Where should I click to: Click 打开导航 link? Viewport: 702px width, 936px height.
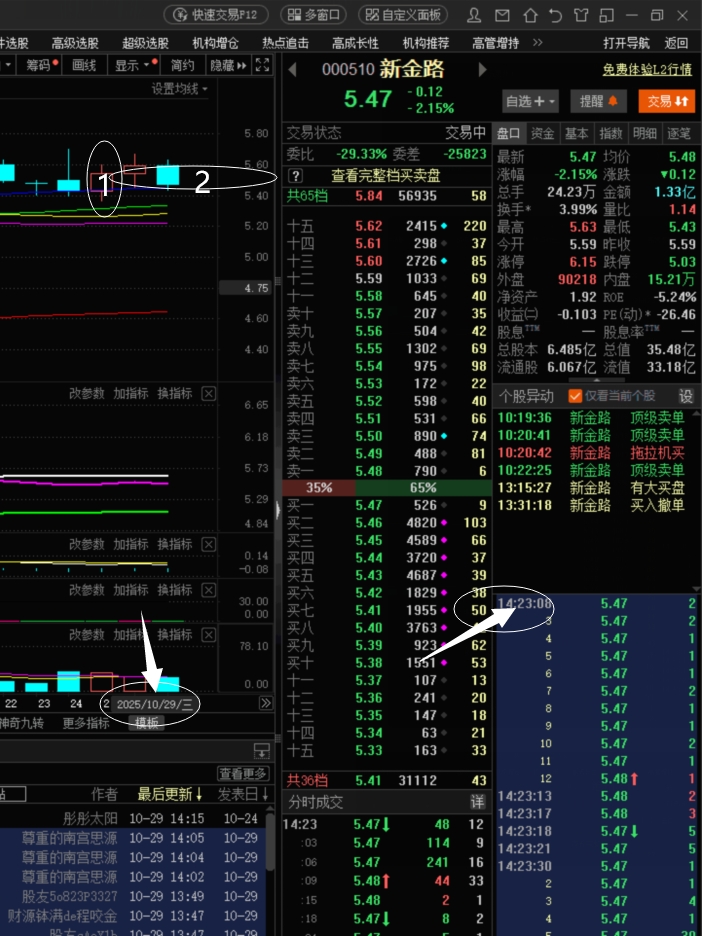coord(626,43)
